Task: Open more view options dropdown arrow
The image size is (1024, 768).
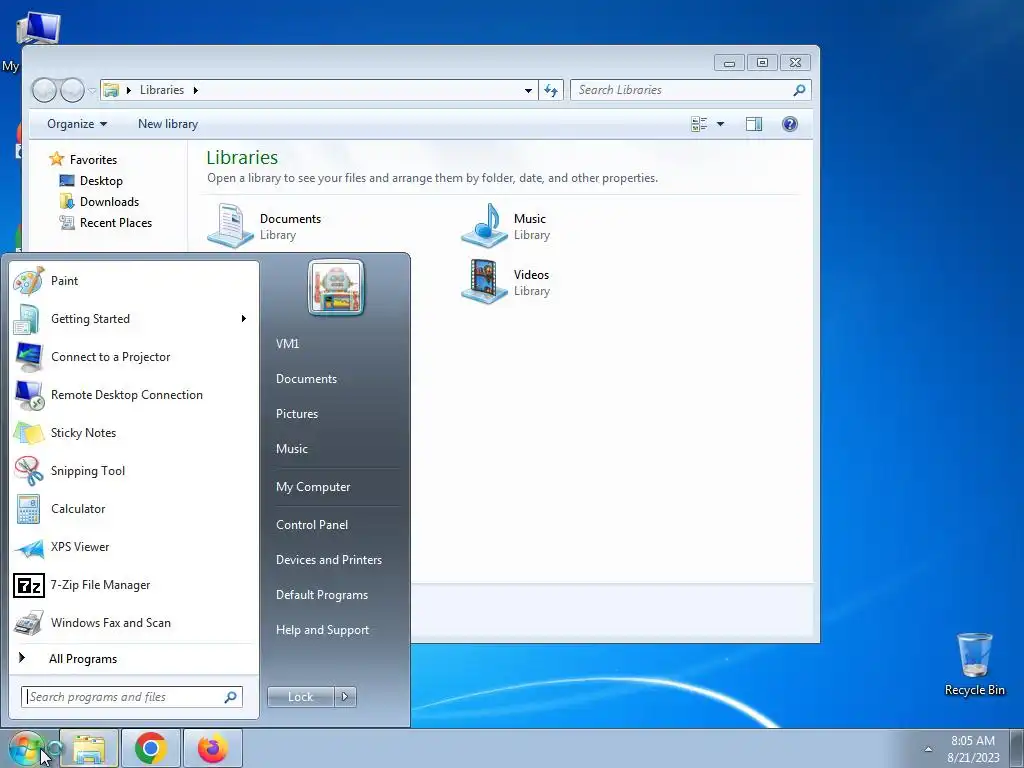Action: [720, 124]
